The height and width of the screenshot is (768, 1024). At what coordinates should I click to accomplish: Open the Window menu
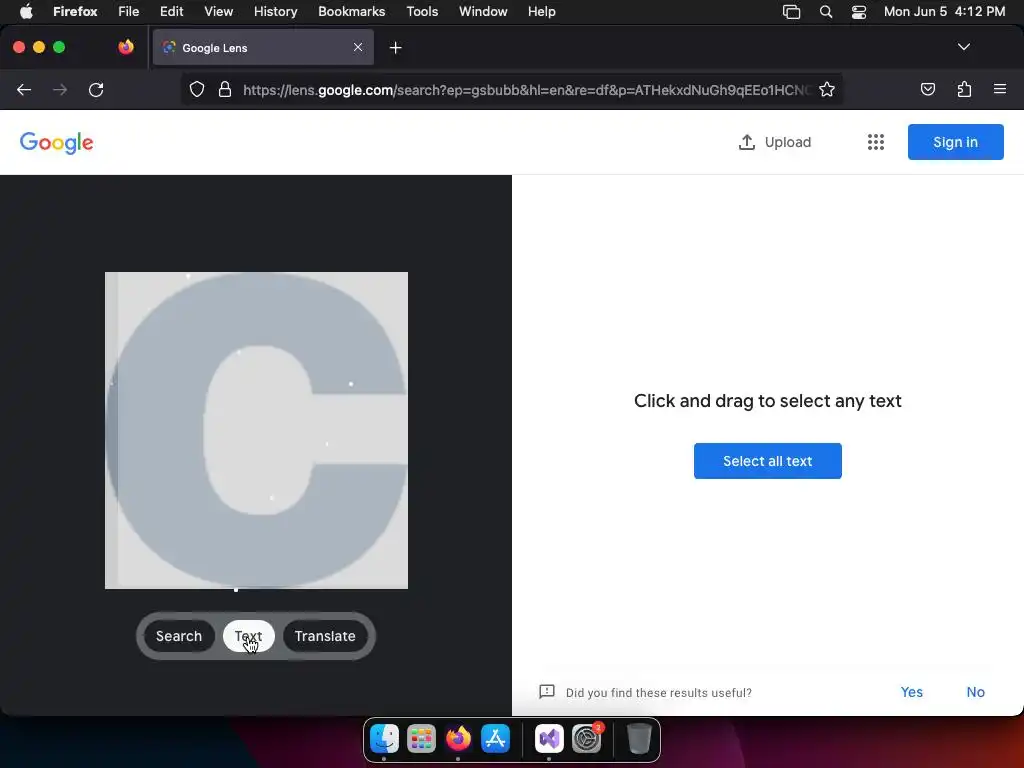[483, 12]
